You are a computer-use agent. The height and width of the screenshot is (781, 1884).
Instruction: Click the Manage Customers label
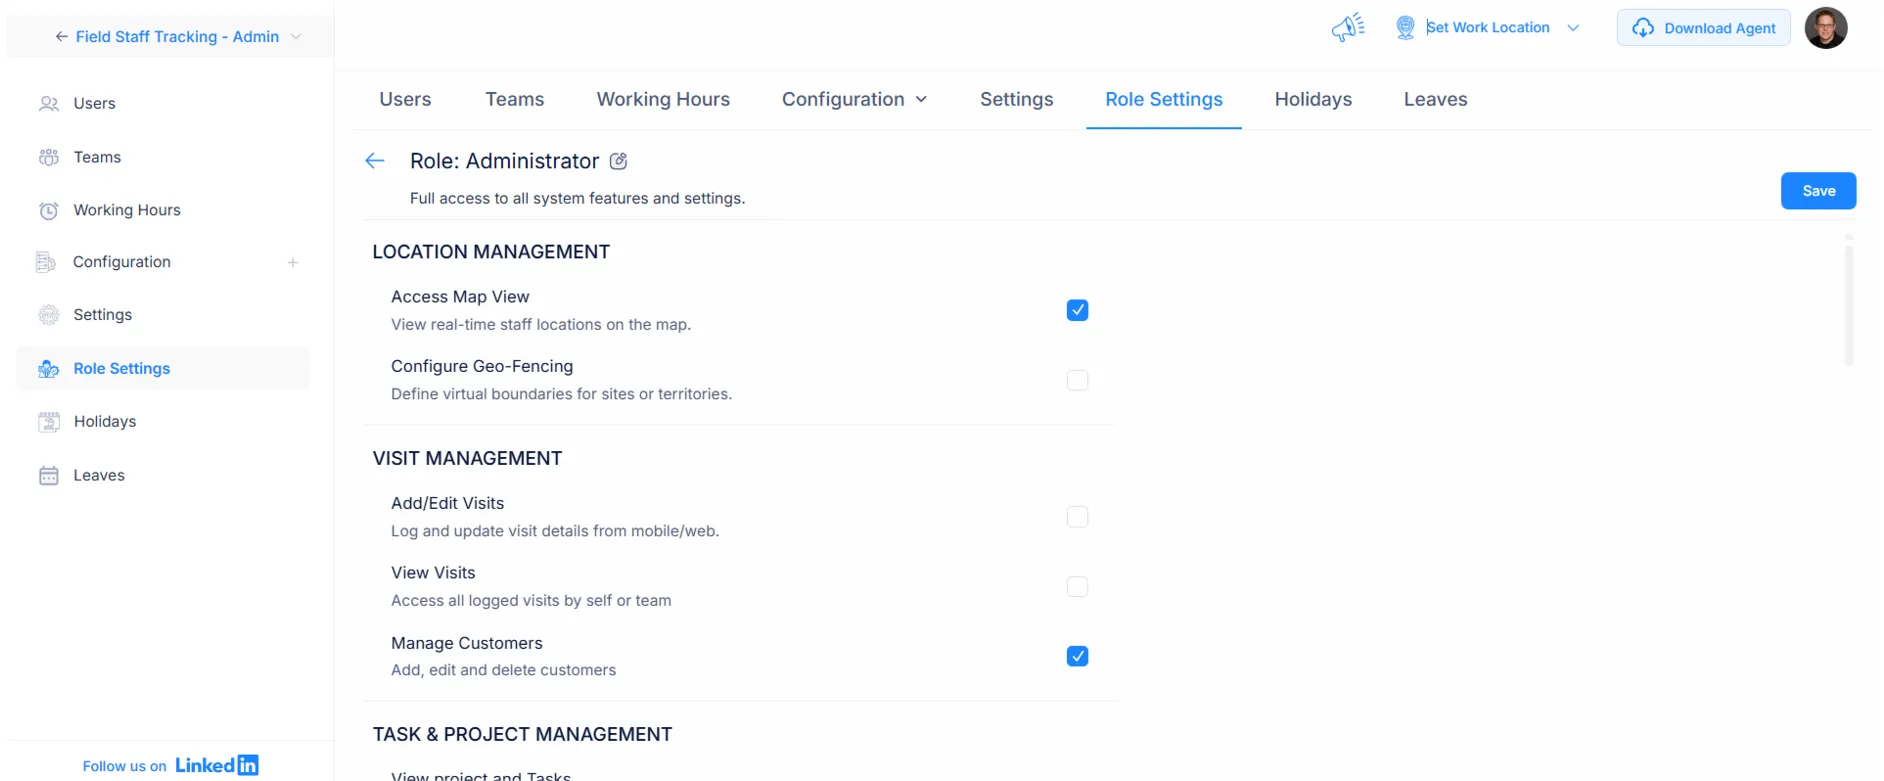[x=466, y=644]
